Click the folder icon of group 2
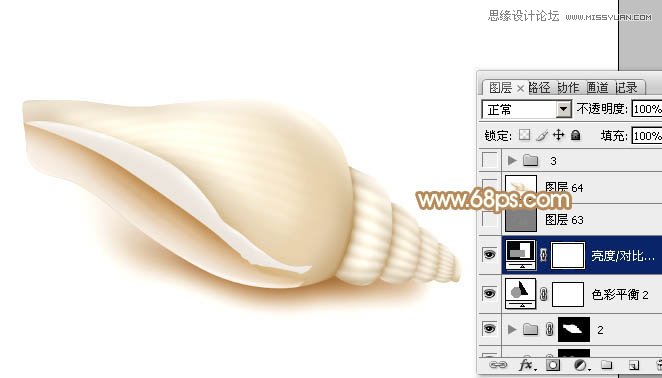662x378 pixels. pos(531,329)
